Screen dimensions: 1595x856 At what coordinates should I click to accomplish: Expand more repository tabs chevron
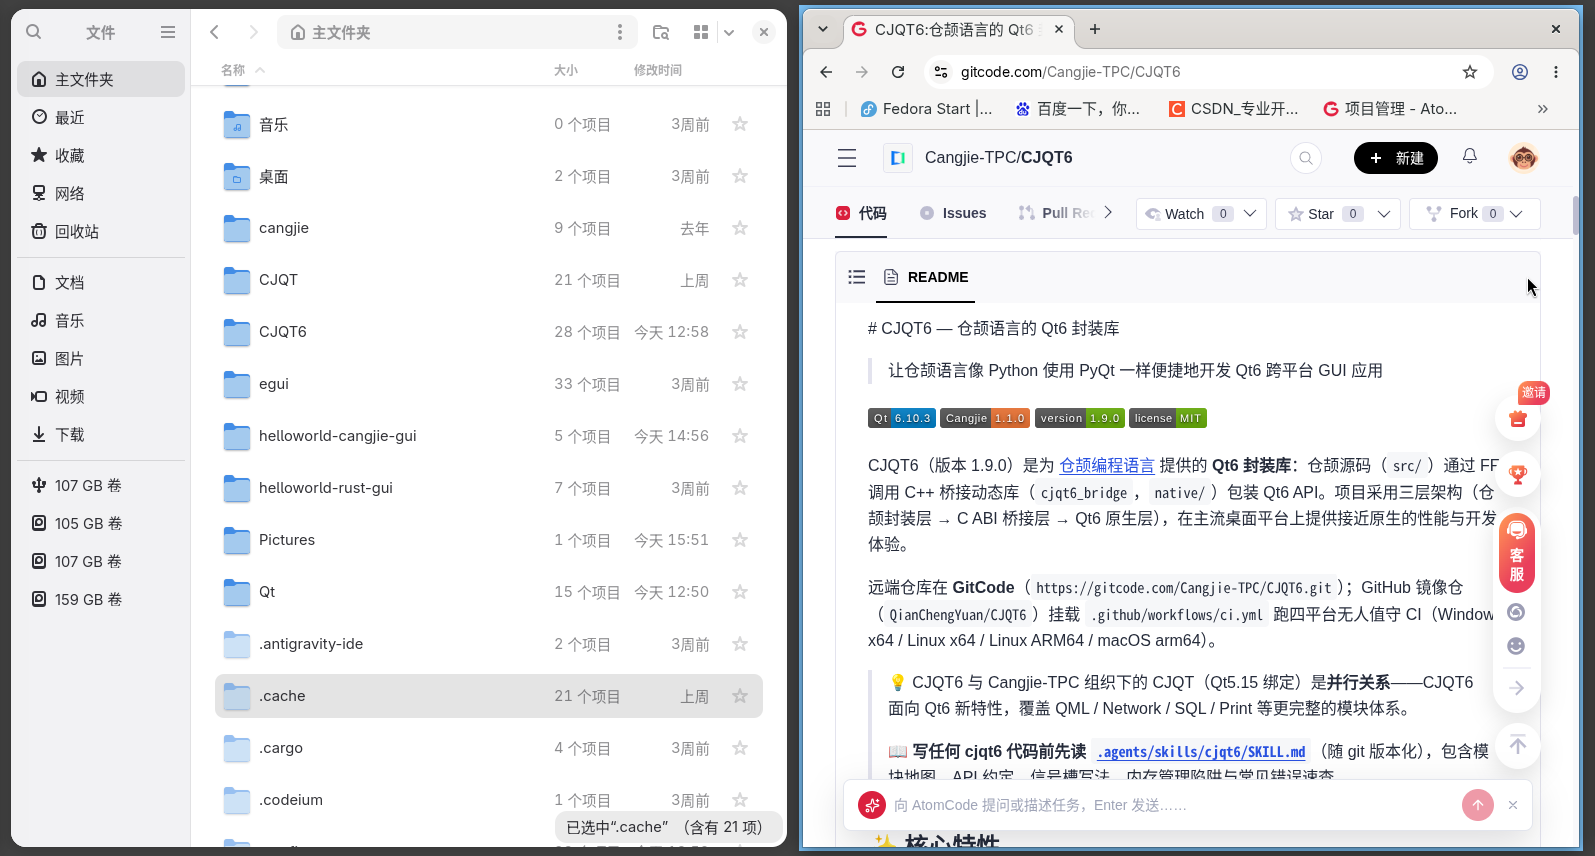pyautogui.click(x=1108, y=212)
